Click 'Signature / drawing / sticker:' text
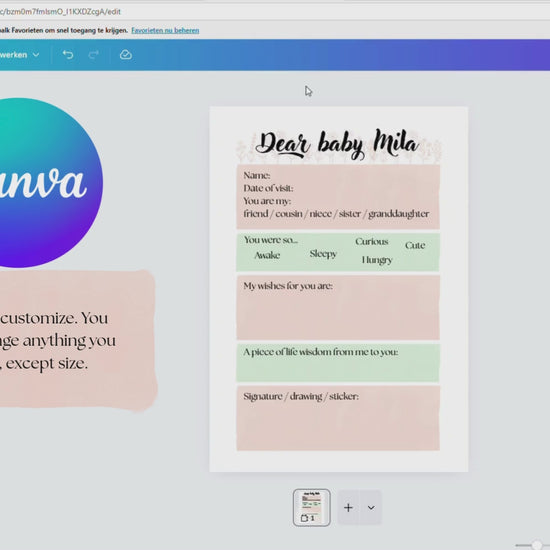The height and width of the screenshot is (550, 550). [x=301, y=397]
